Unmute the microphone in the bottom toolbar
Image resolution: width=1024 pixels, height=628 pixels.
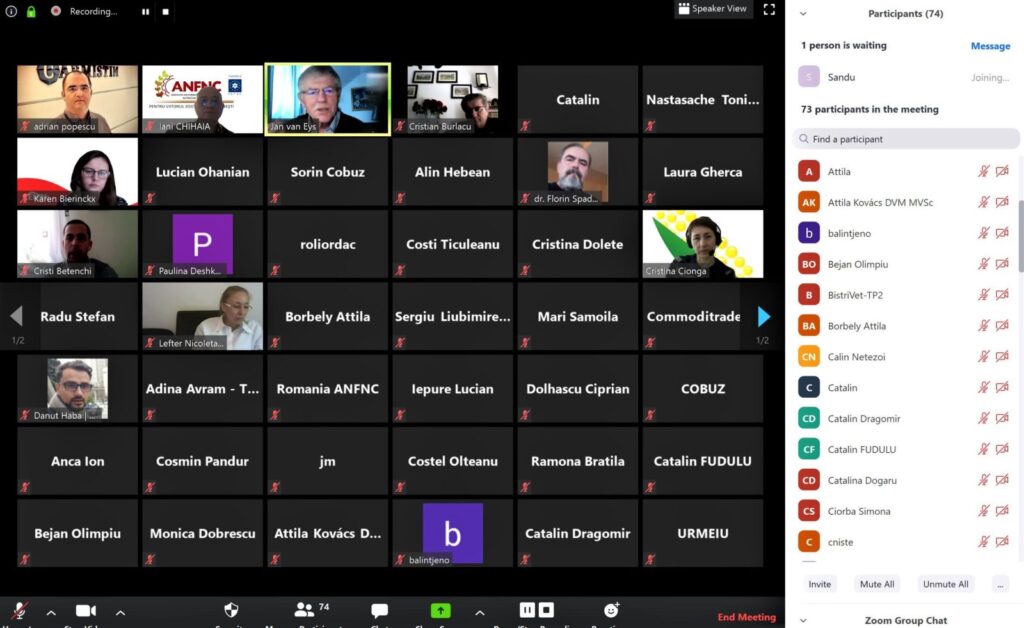tap(19, 611)
